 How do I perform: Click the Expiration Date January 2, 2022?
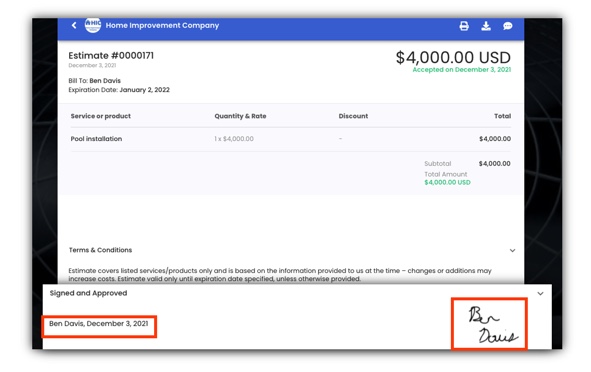(x=119, y=90)
